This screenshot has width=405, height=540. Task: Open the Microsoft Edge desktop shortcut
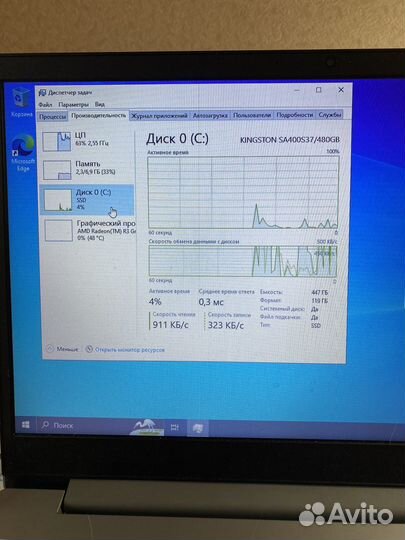(x=23, y=153)
